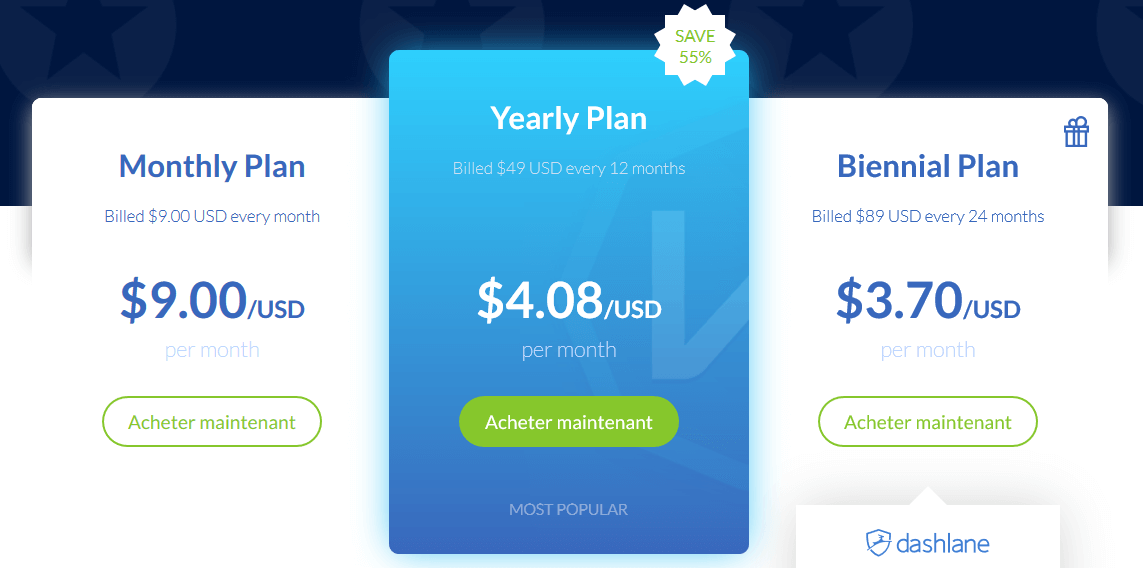Click 'Billed $89 USD every 24 months' text
Viewport: 1143px width, 568px height.
927,217
